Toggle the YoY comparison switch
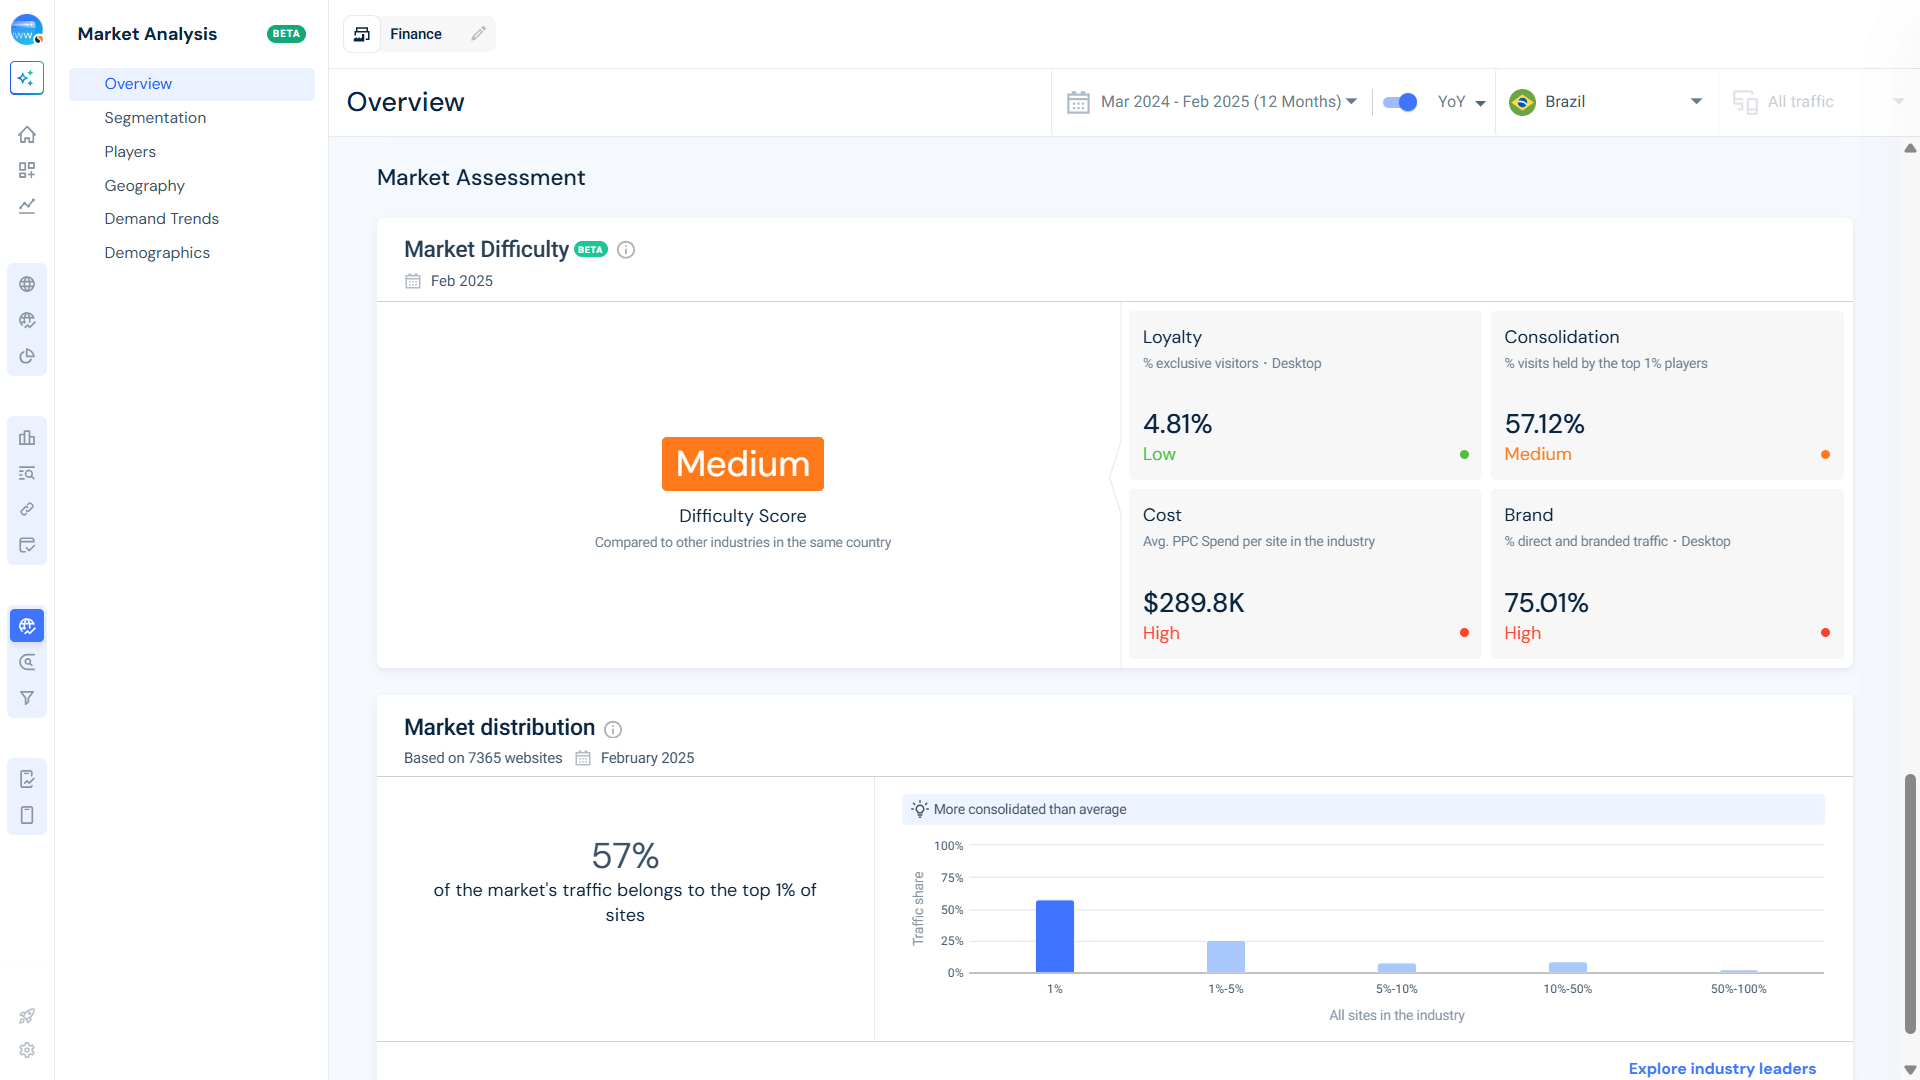This screenshot has height=1080, width=1920. click(1399, 102)
